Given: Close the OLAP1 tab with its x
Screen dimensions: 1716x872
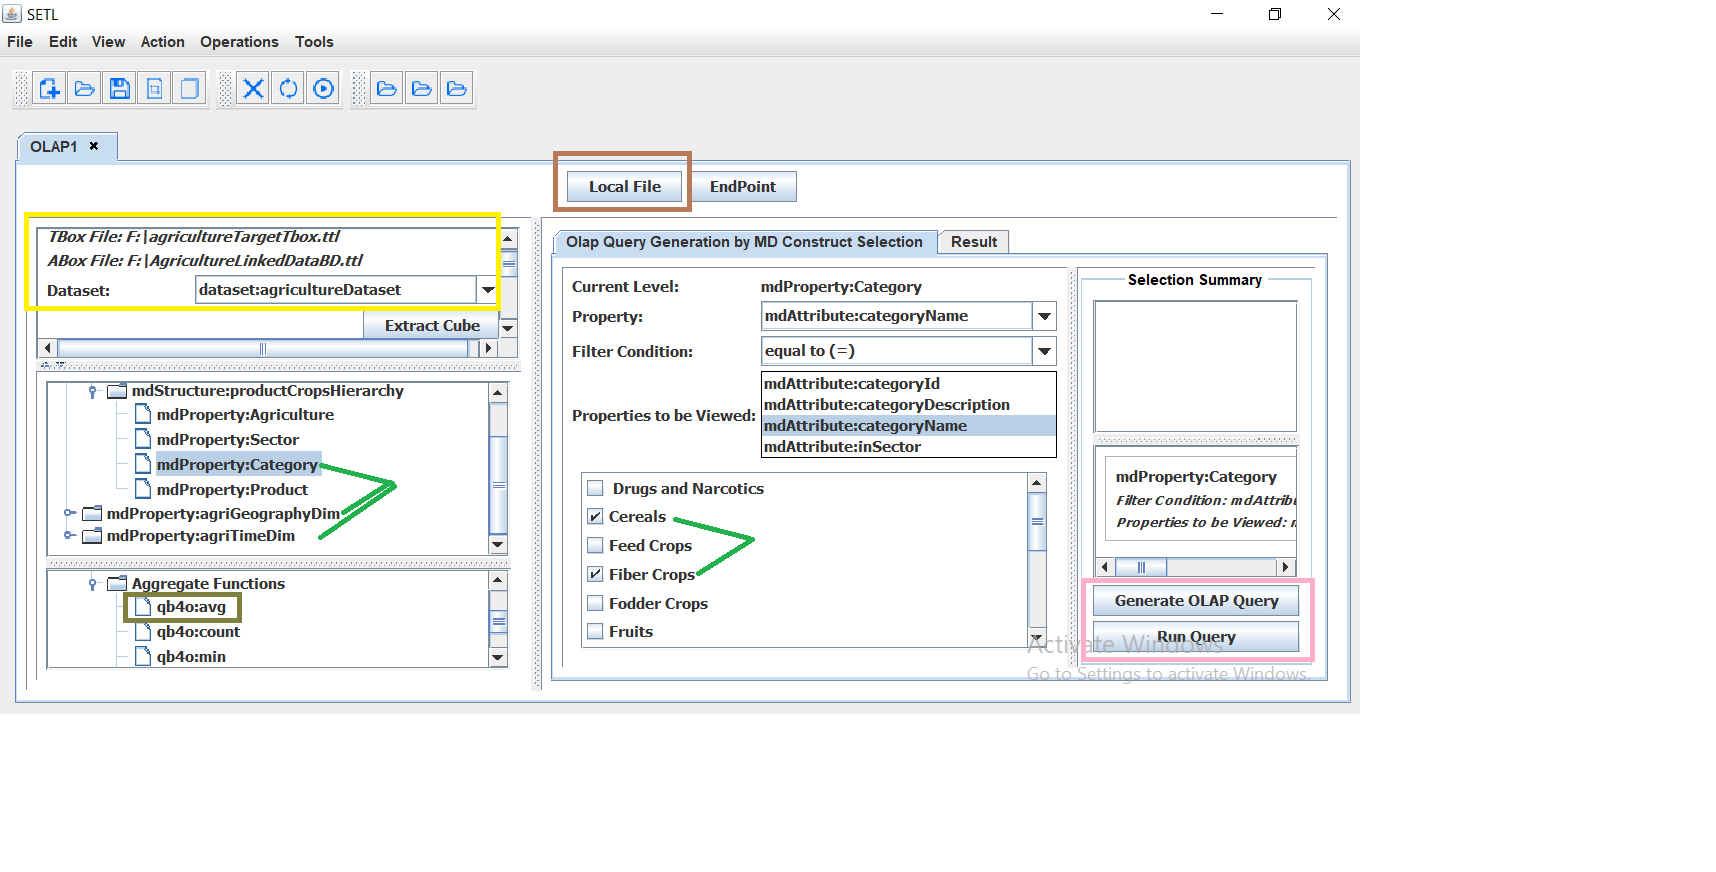Looking at the screenshot, I should point(94,146).
